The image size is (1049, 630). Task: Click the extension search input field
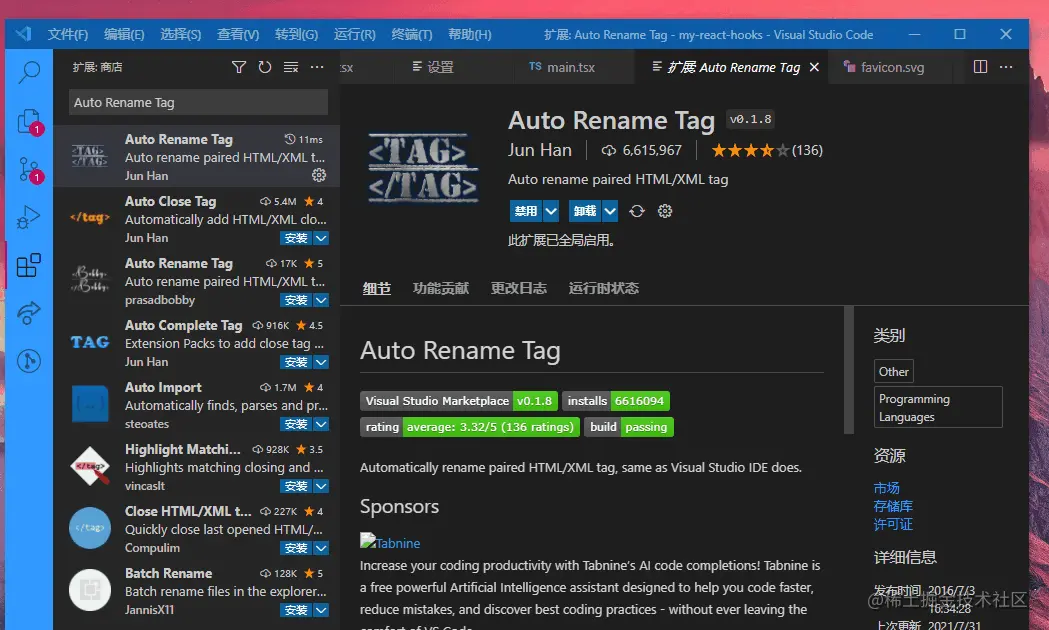click(198, 102)
